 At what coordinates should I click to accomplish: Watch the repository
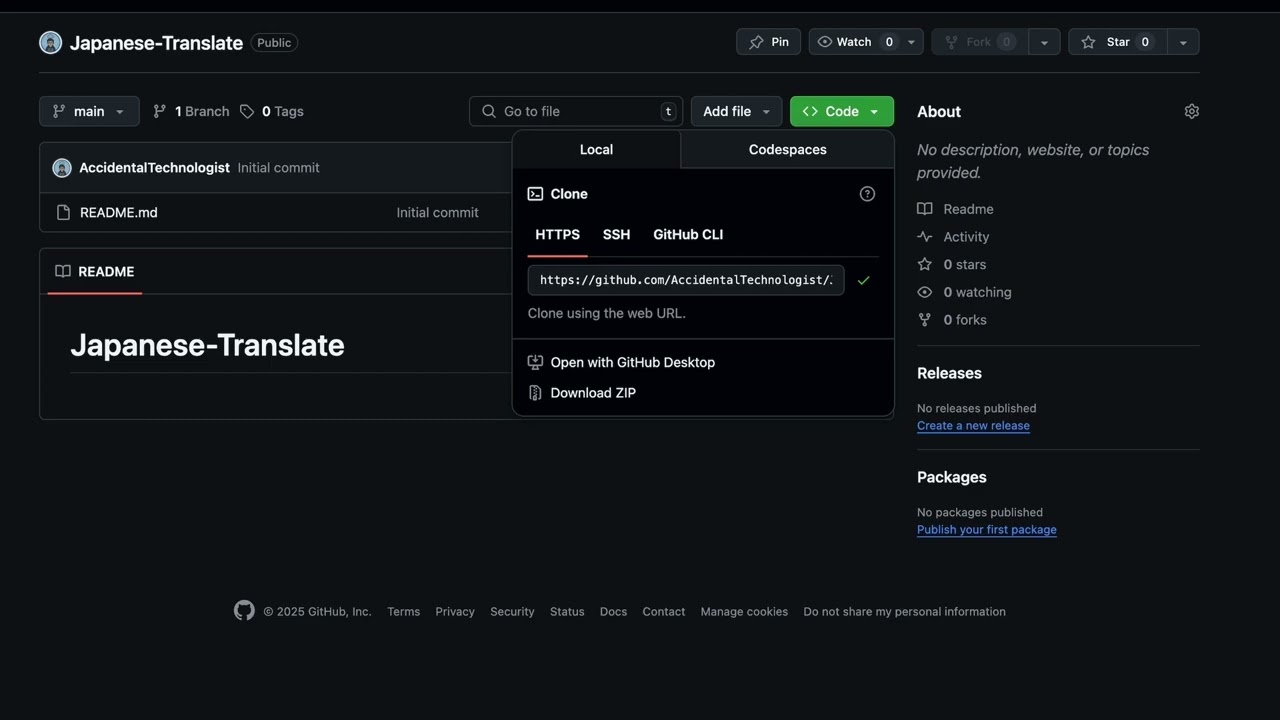tap(854, 42)
